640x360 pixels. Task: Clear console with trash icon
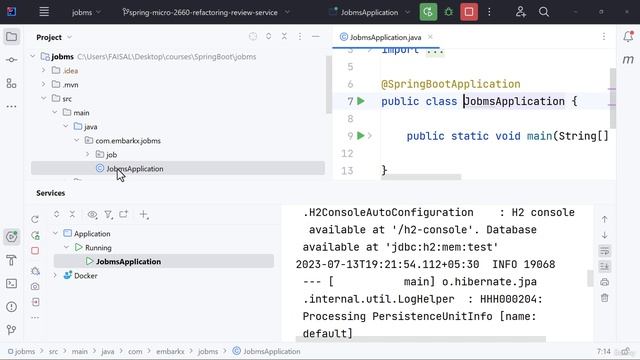(604, 298)
